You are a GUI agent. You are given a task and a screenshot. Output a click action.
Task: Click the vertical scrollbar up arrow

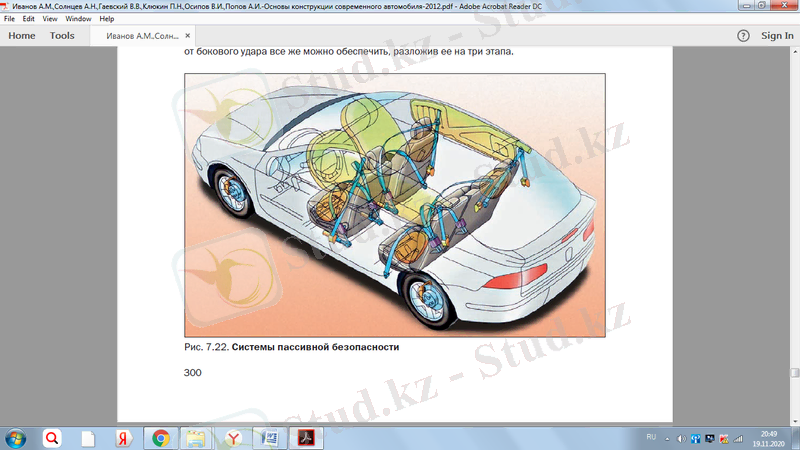pos(795,52)
